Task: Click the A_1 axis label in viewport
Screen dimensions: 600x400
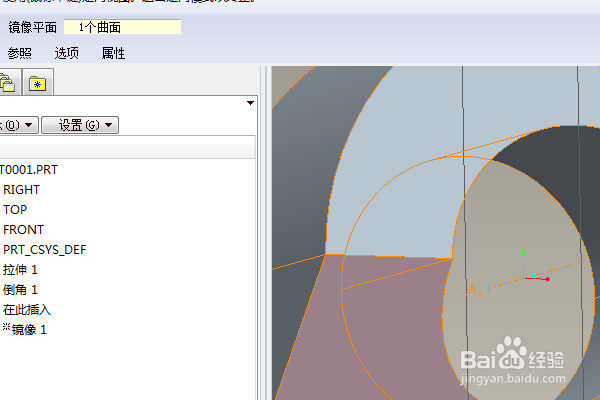Action: (479, 289)
